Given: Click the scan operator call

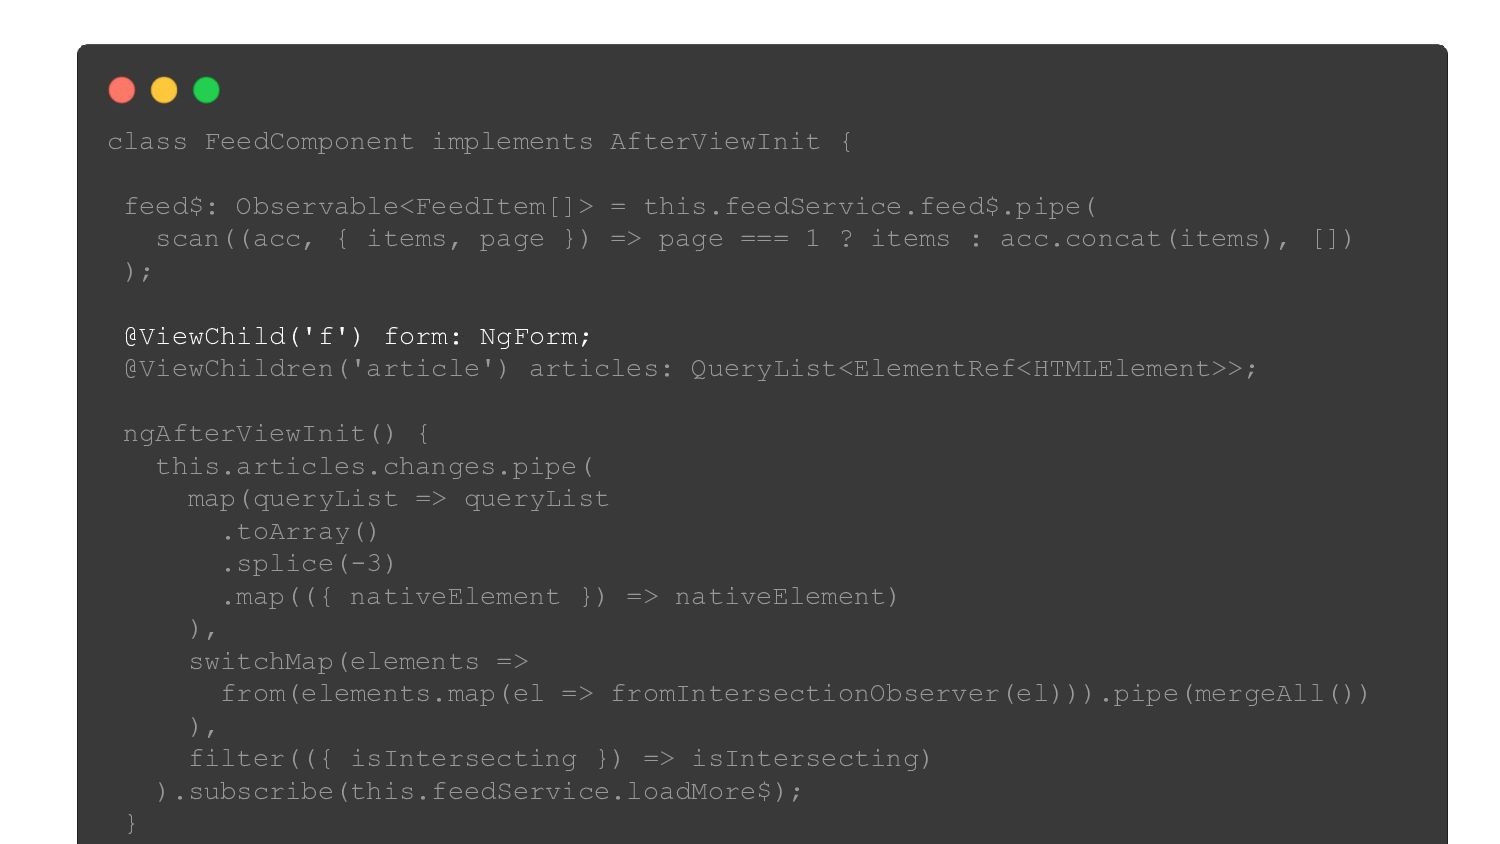Looking at the screenshot, I should pyautogui.click(x=187, y=239).
